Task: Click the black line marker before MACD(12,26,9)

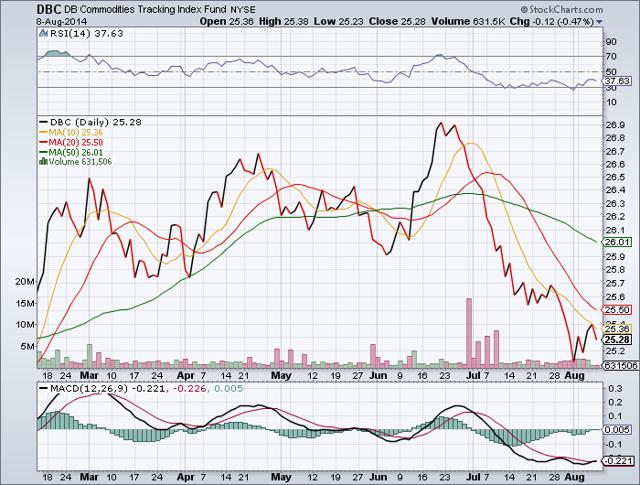Action: click(x=43, y=388)
